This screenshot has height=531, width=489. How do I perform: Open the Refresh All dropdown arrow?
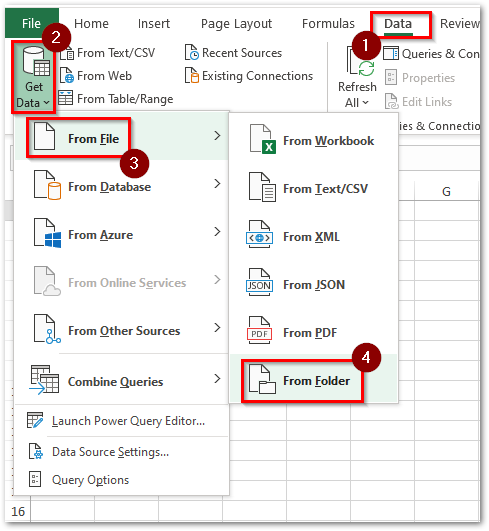pyautogui.click(x=365, y=102)
